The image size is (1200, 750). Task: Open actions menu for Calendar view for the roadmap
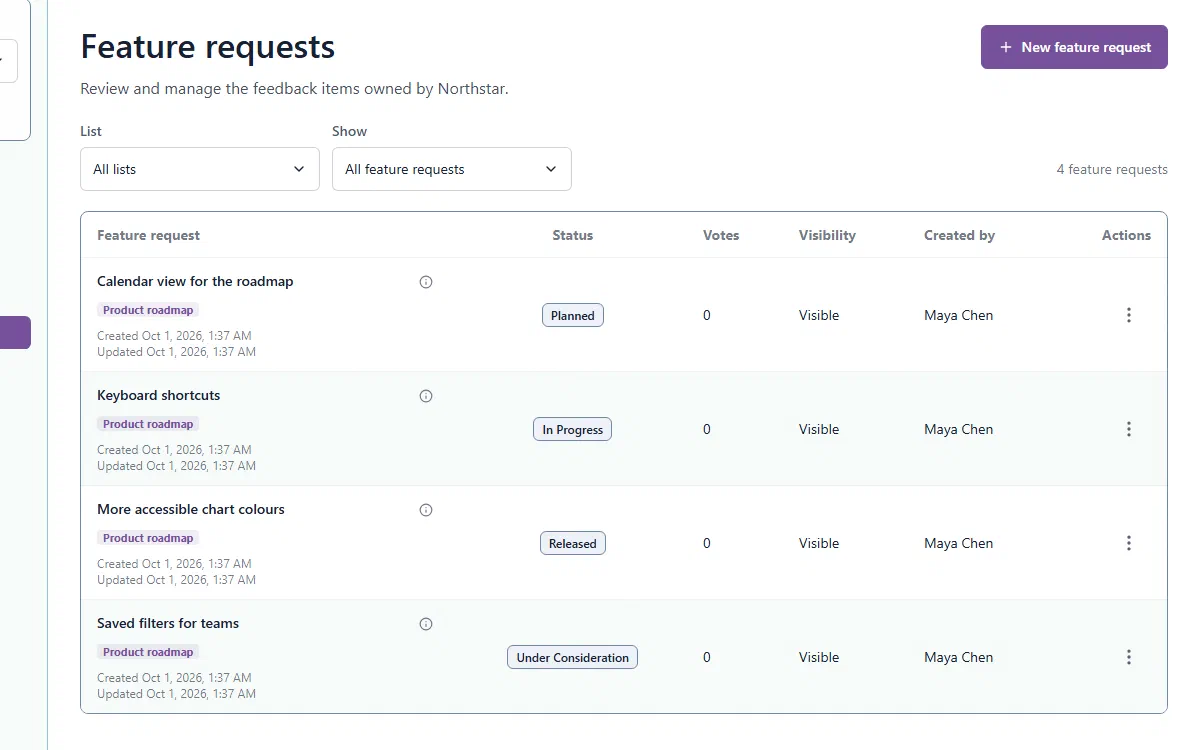1129,315
